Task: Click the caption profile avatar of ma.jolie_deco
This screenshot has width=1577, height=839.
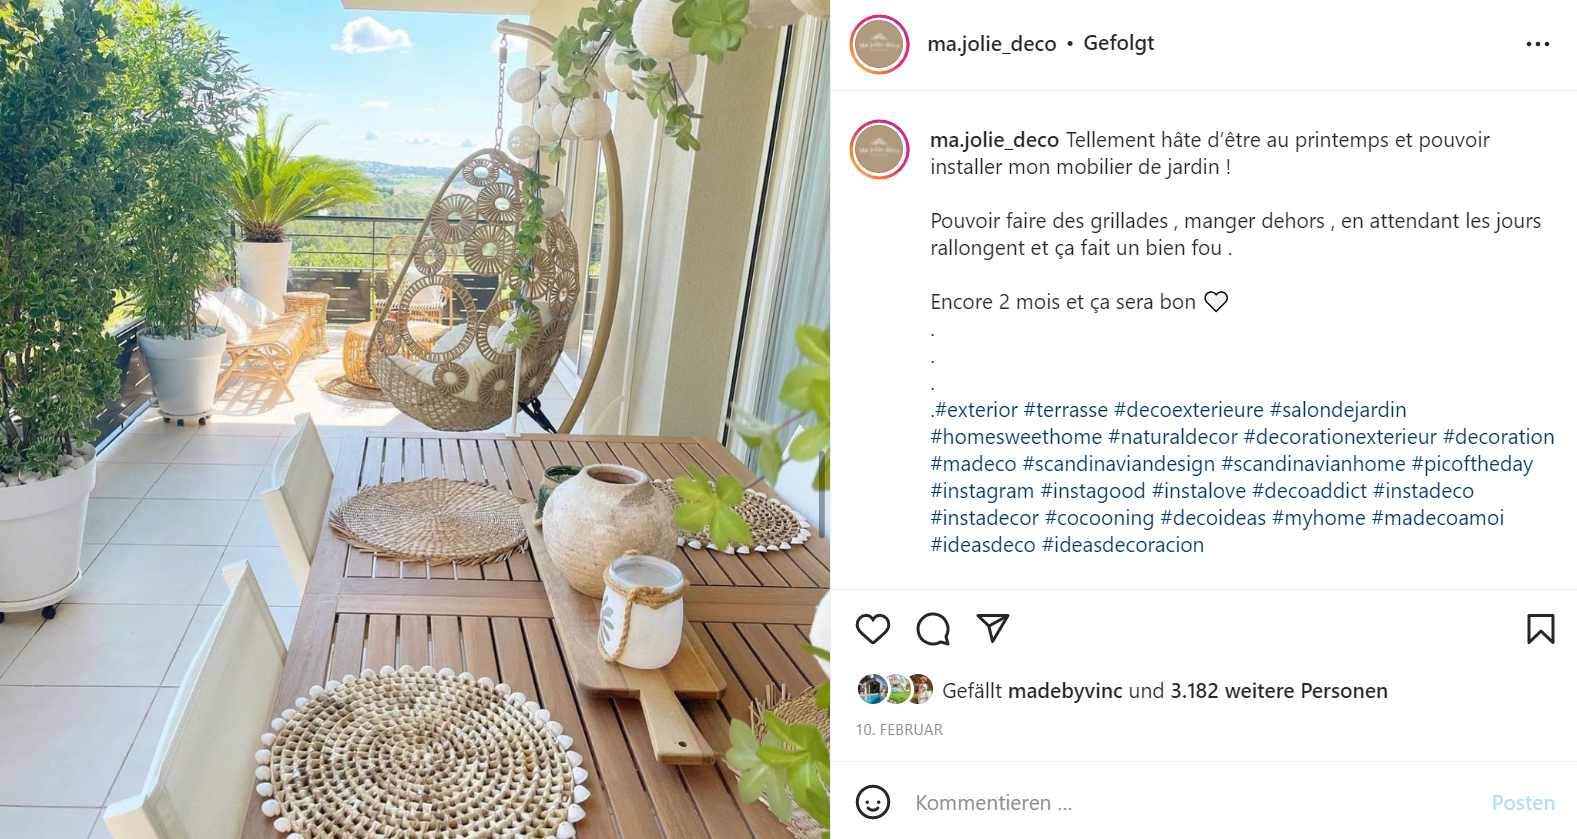Action: (x=879, y=149)
